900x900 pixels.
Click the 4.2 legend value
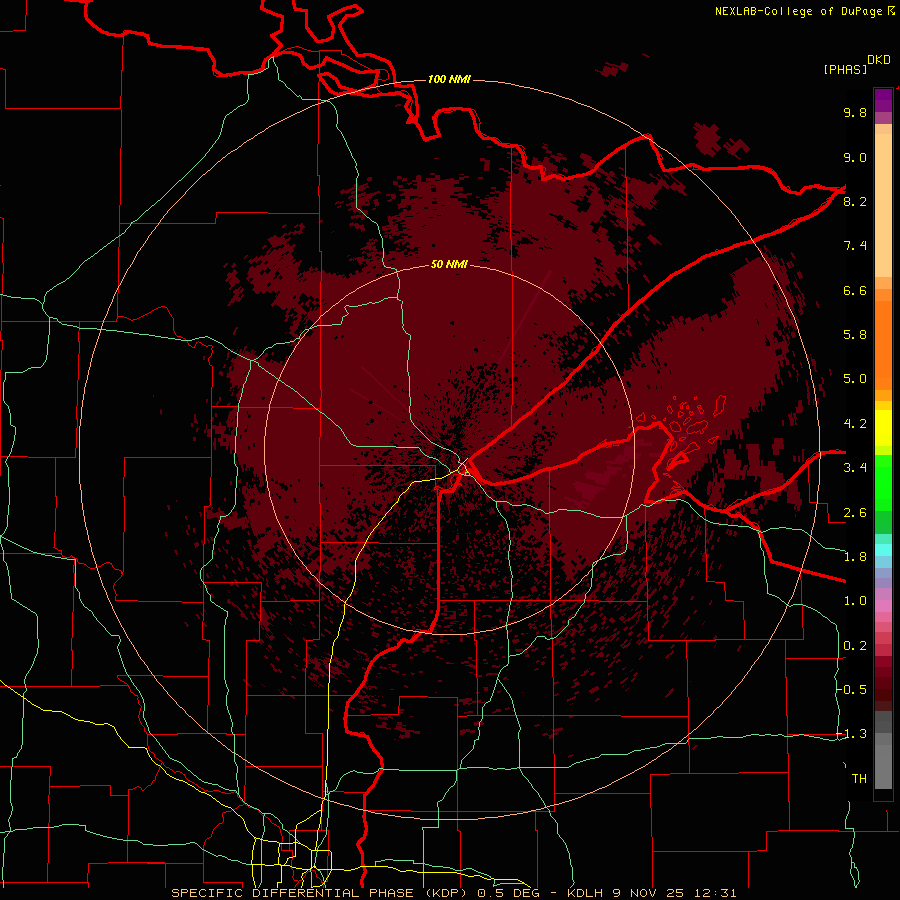(855, 424)
